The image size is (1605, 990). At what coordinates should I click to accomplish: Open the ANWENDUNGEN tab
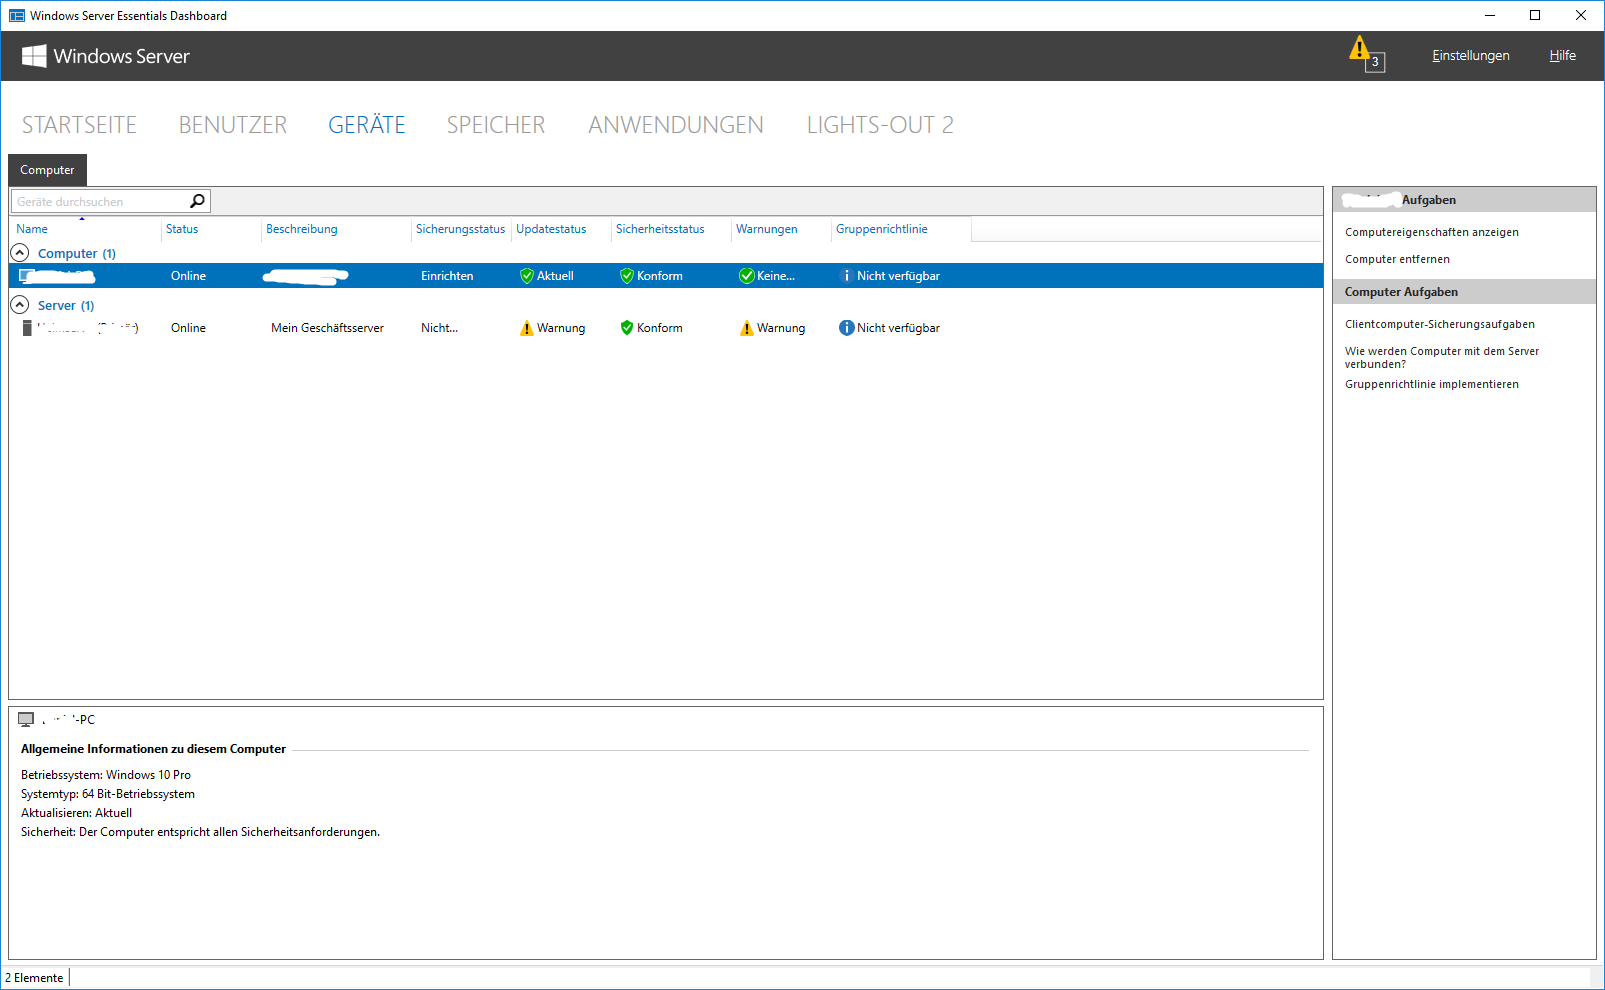coord(676,125)
